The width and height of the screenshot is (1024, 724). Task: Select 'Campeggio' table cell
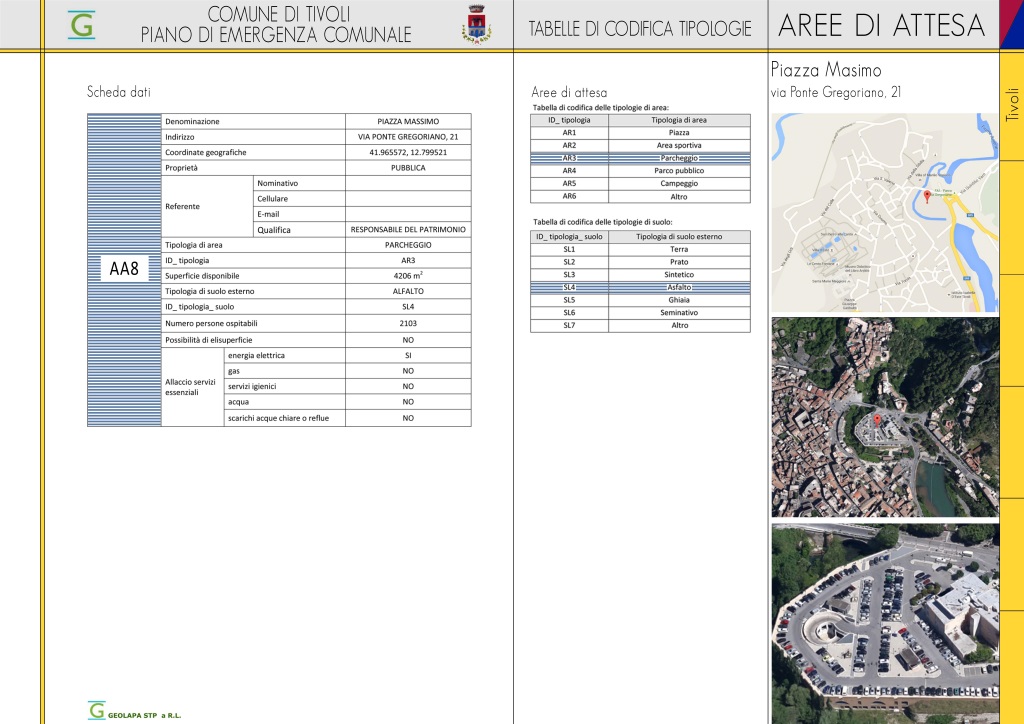[x=679, y=183]
